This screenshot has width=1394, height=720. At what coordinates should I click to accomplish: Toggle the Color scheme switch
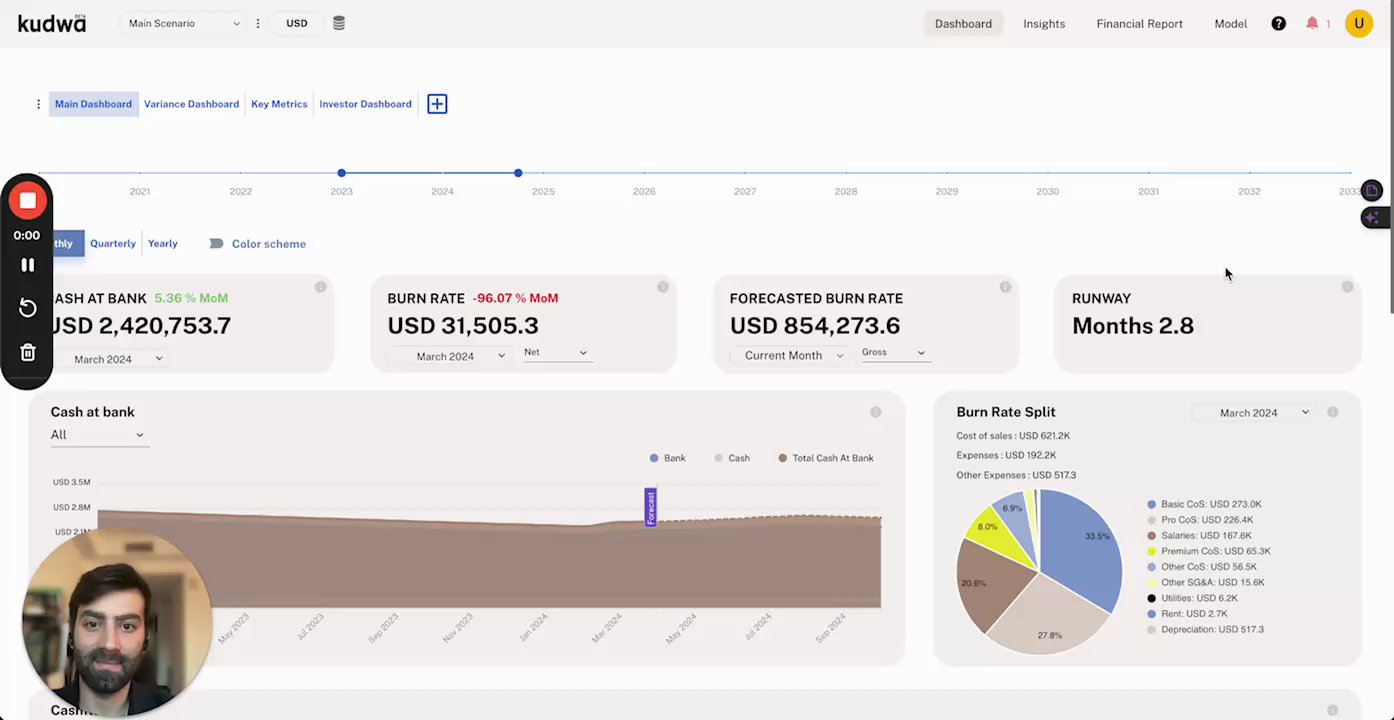216,244
